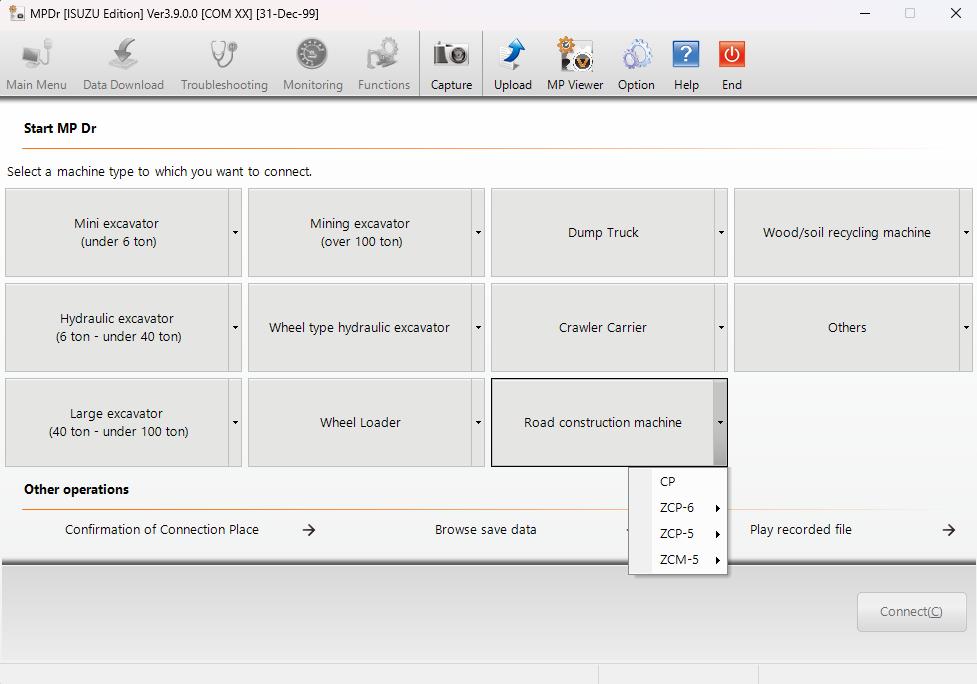This screenshot has width=977, height=684.
Task: Click arrow next to Play recorded file
Action: [x=948, y=530]
